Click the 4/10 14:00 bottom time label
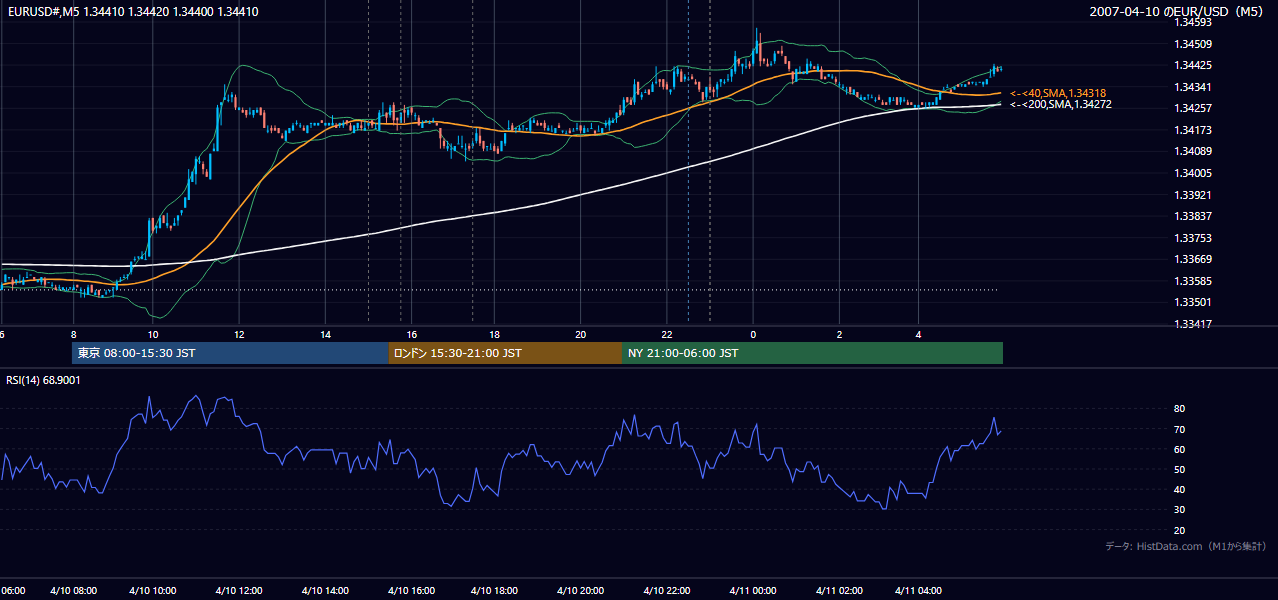This screenshot has height=600, width=1278. (x=325, y=591)
